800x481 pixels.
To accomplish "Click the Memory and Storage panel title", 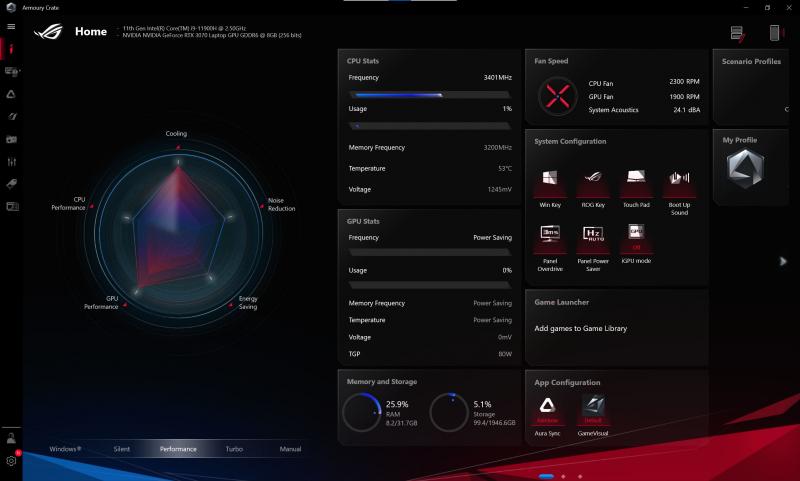I will (382, 382).
